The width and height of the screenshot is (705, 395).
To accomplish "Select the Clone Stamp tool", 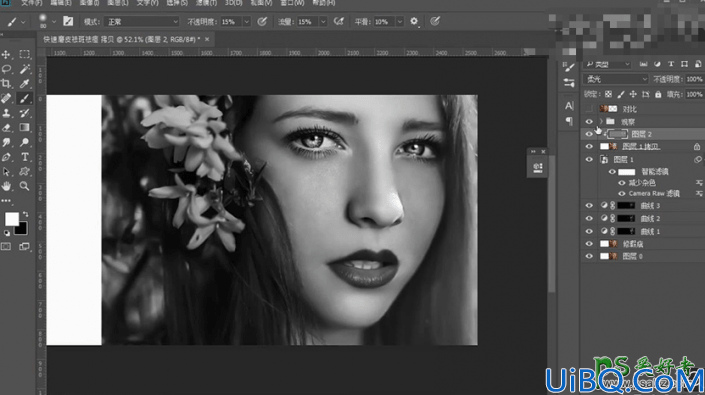I will point(6,113).
